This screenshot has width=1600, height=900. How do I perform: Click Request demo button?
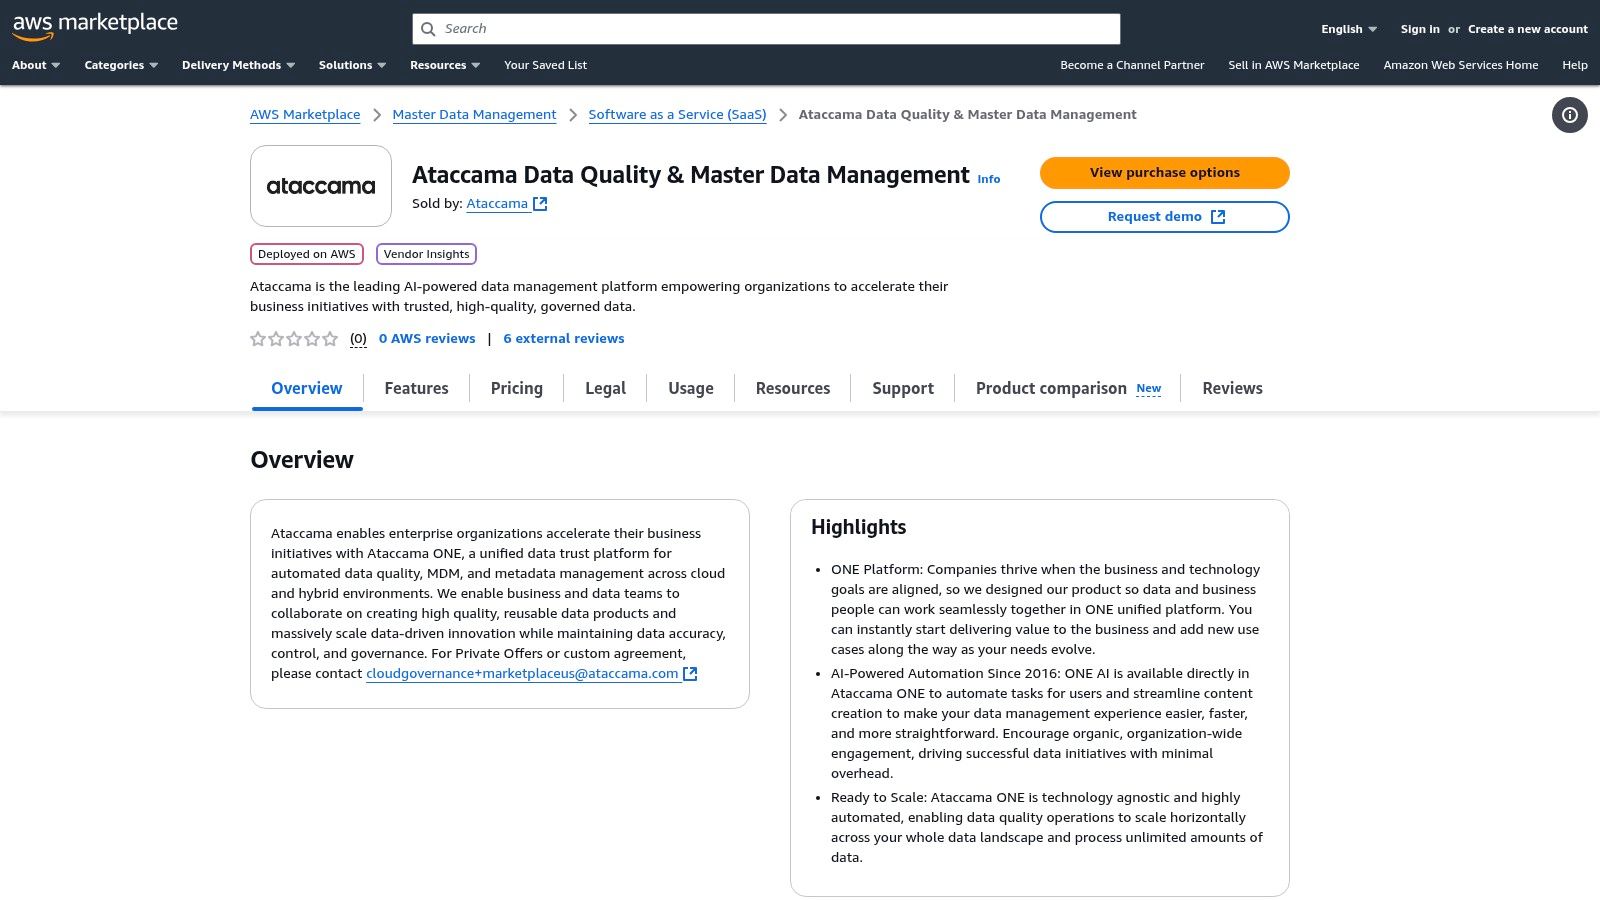tap(1165, 217)
